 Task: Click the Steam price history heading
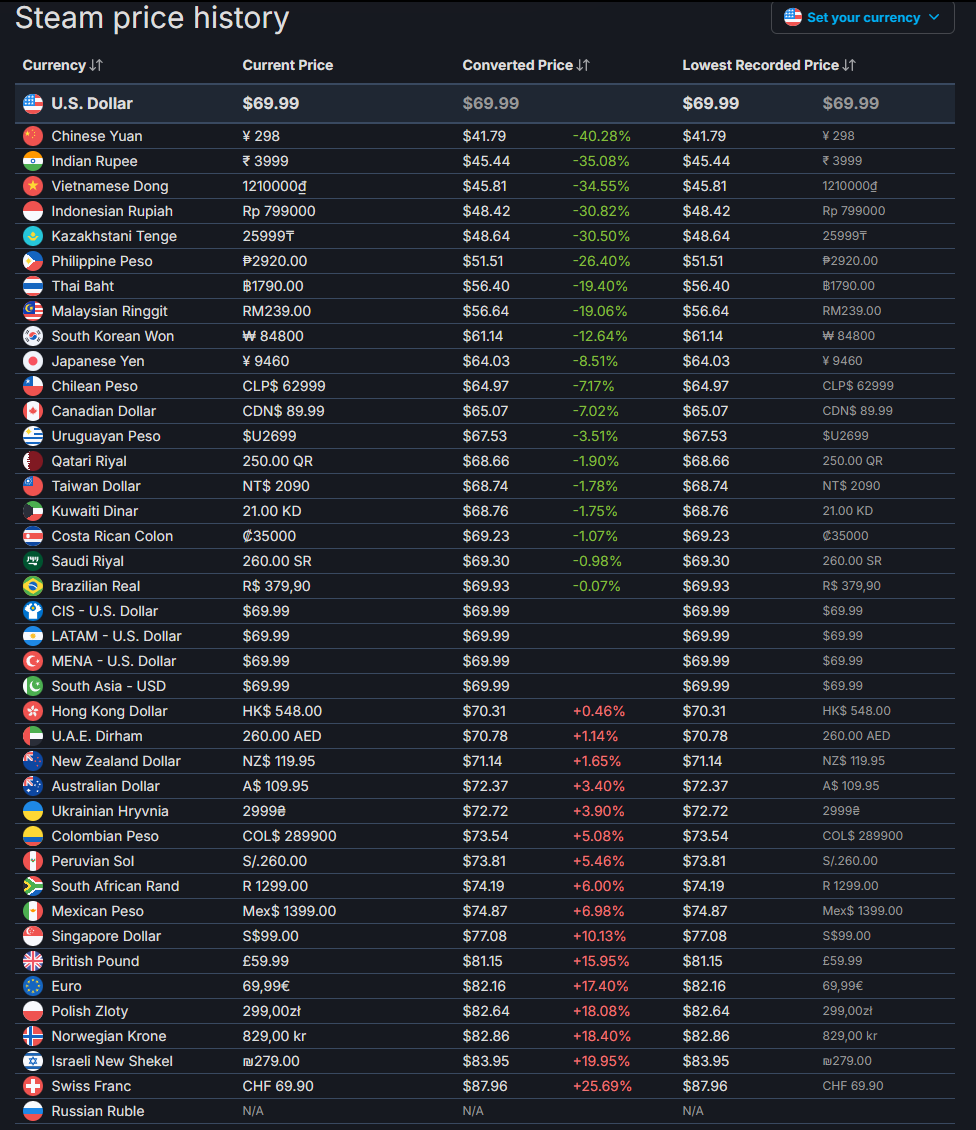(x=152, y=17)
